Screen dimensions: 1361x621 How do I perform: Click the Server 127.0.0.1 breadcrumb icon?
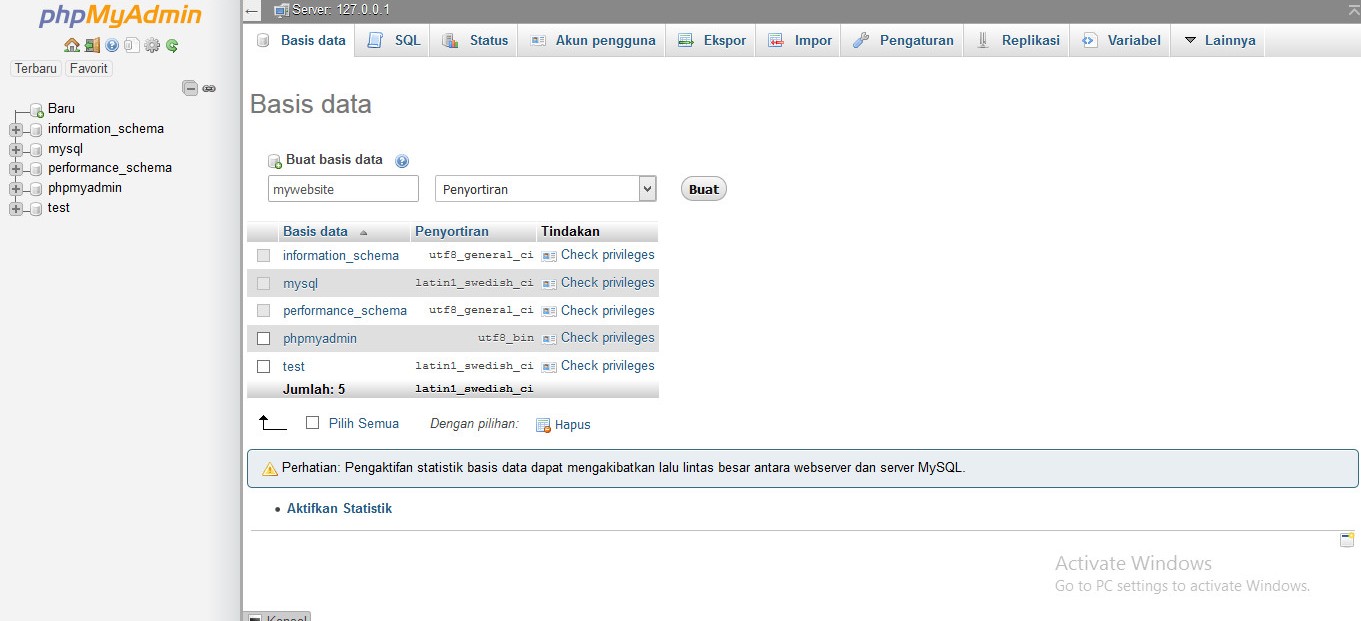point(281,10)
